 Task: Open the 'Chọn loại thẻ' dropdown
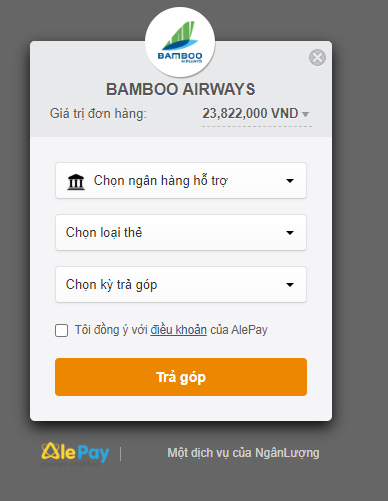click(181, 233)
